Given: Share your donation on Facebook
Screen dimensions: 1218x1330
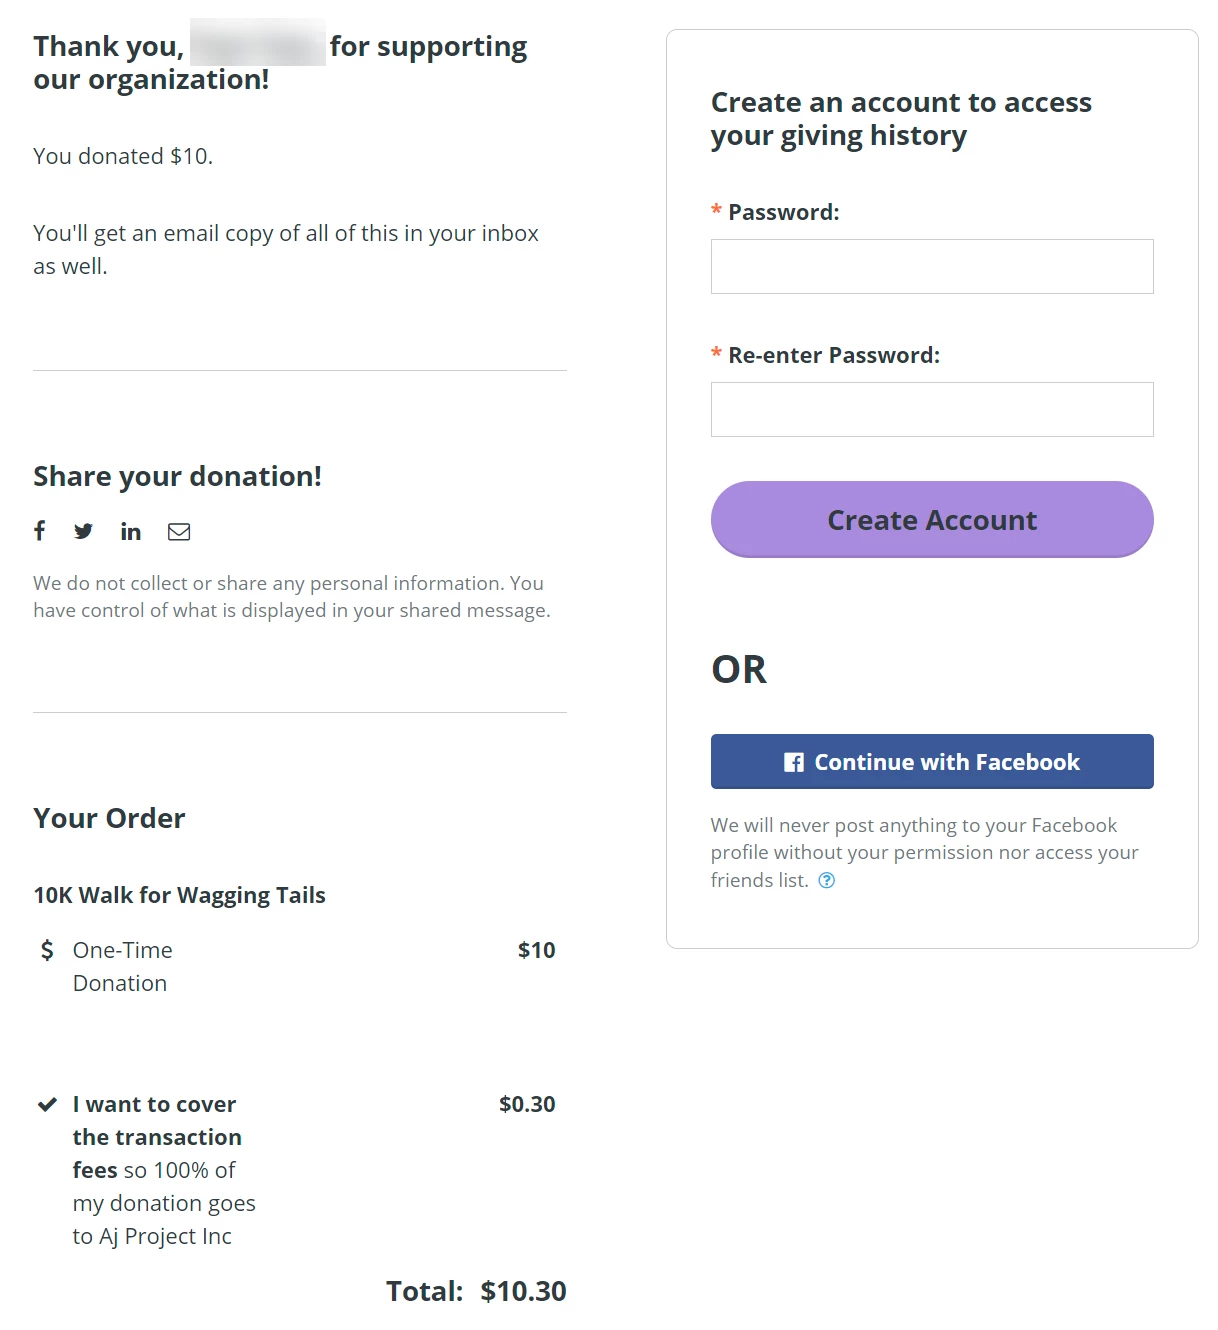Looking at the screenshot, I should click(40, 531).
